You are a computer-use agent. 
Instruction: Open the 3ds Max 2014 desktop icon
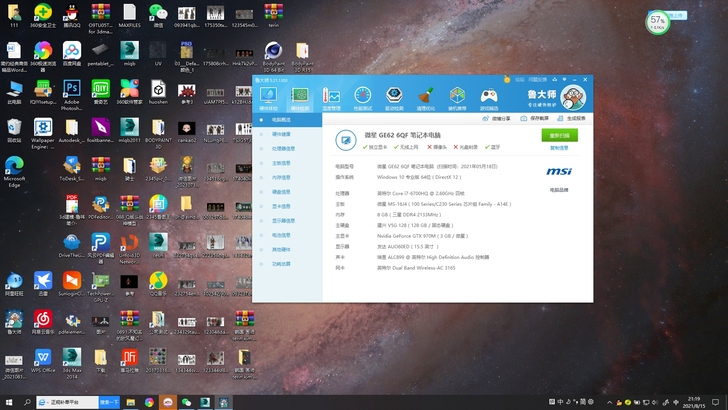(72, 363)
